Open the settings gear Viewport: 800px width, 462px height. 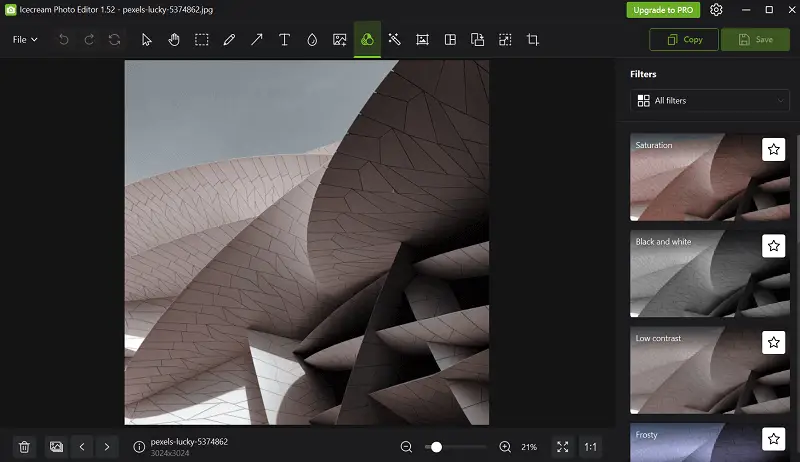716,10
